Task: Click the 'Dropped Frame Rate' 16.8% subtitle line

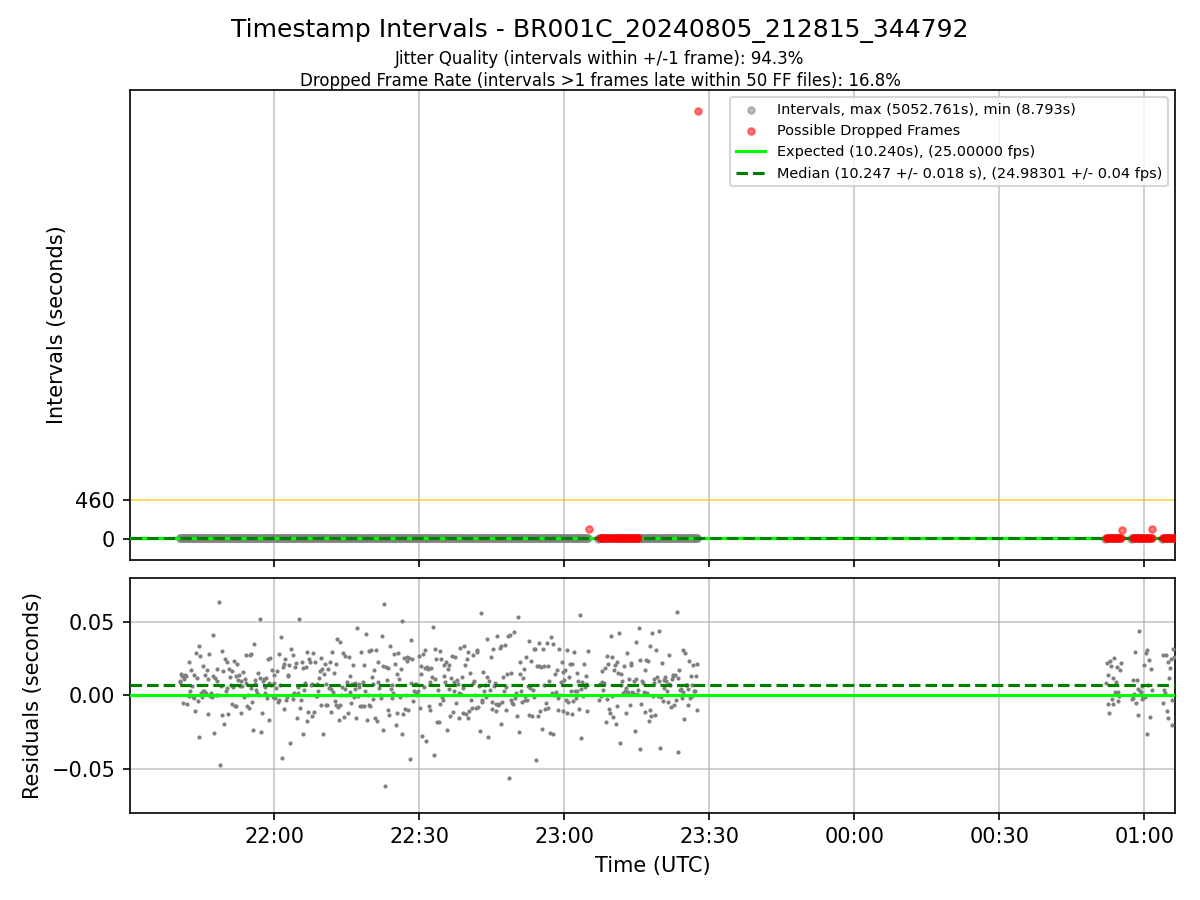Action: pyautogui.click(x=599, y=80)
